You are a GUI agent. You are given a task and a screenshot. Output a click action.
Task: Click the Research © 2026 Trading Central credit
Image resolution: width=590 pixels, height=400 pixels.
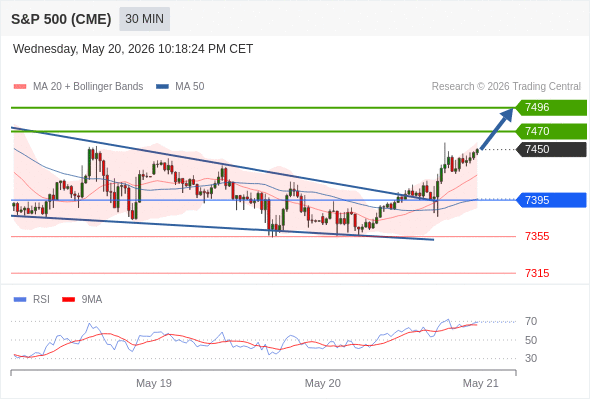coord(506,87)
